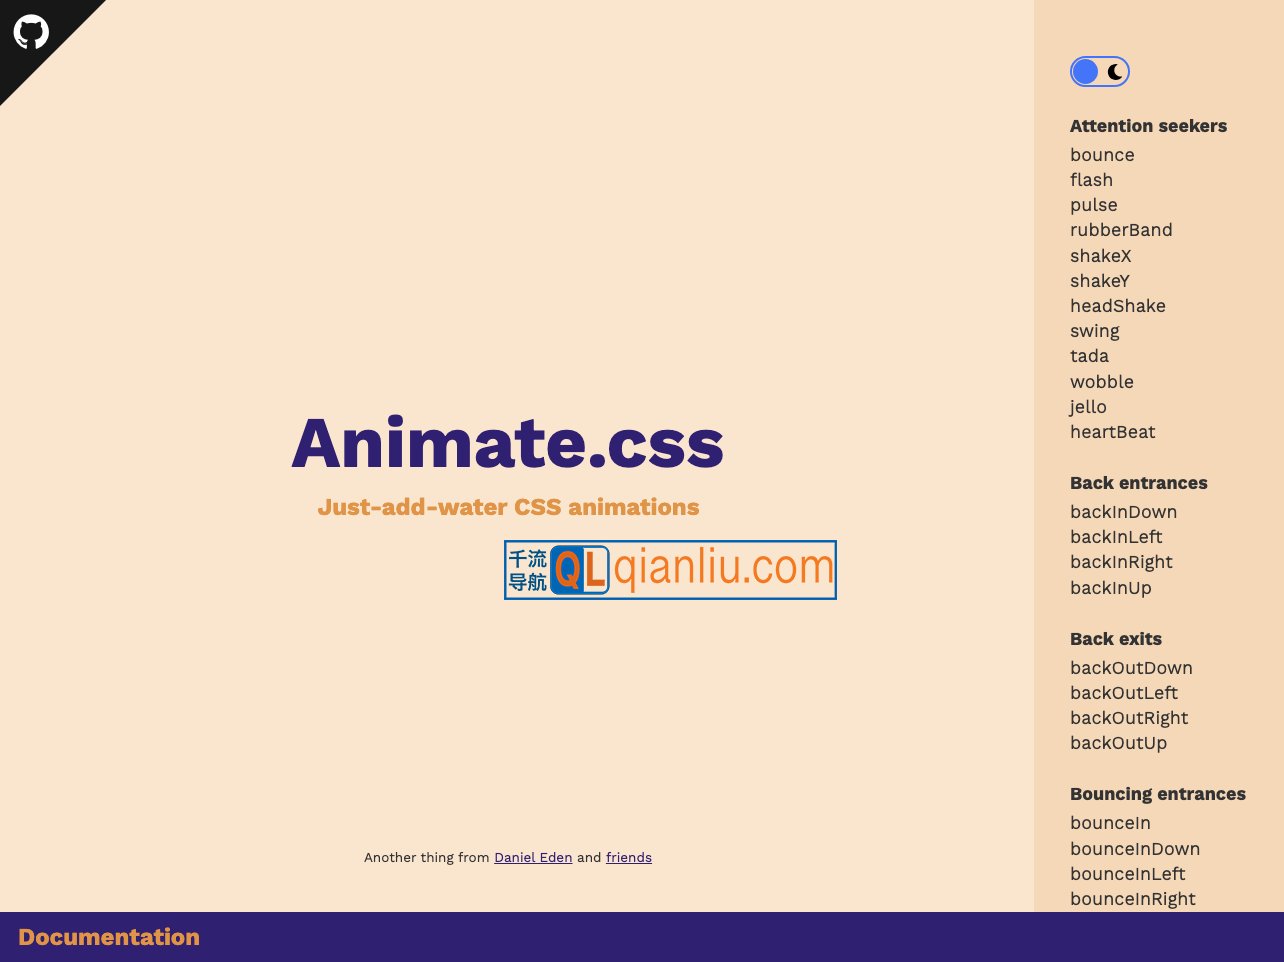Visit the Daniel Eden link

click(533, 857)
